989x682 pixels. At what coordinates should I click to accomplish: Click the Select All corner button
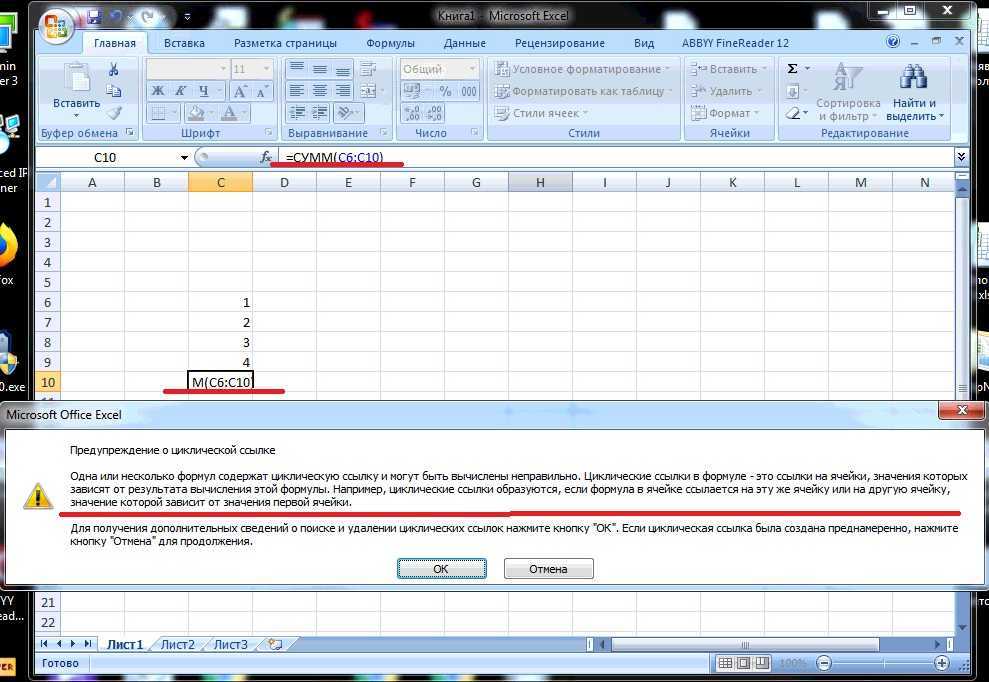[x=48, y=182]
